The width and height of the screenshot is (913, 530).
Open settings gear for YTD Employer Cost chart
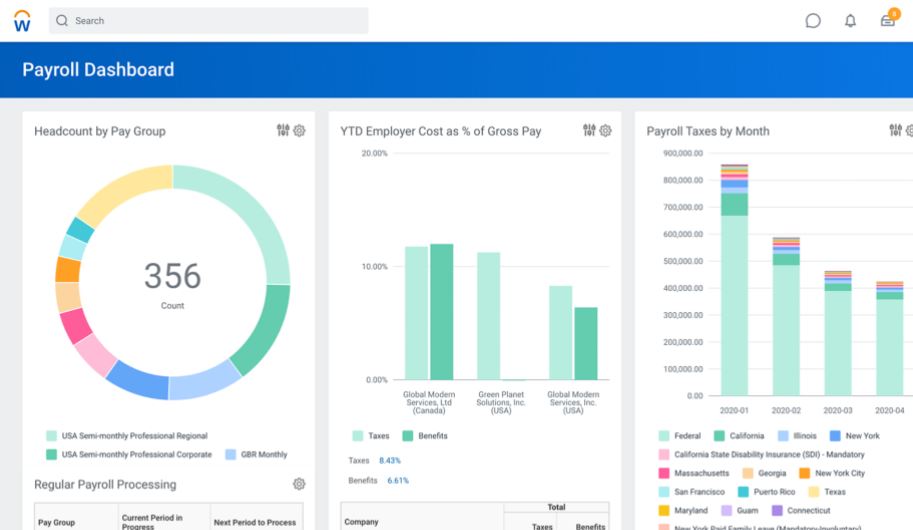(x=606, y=130)
